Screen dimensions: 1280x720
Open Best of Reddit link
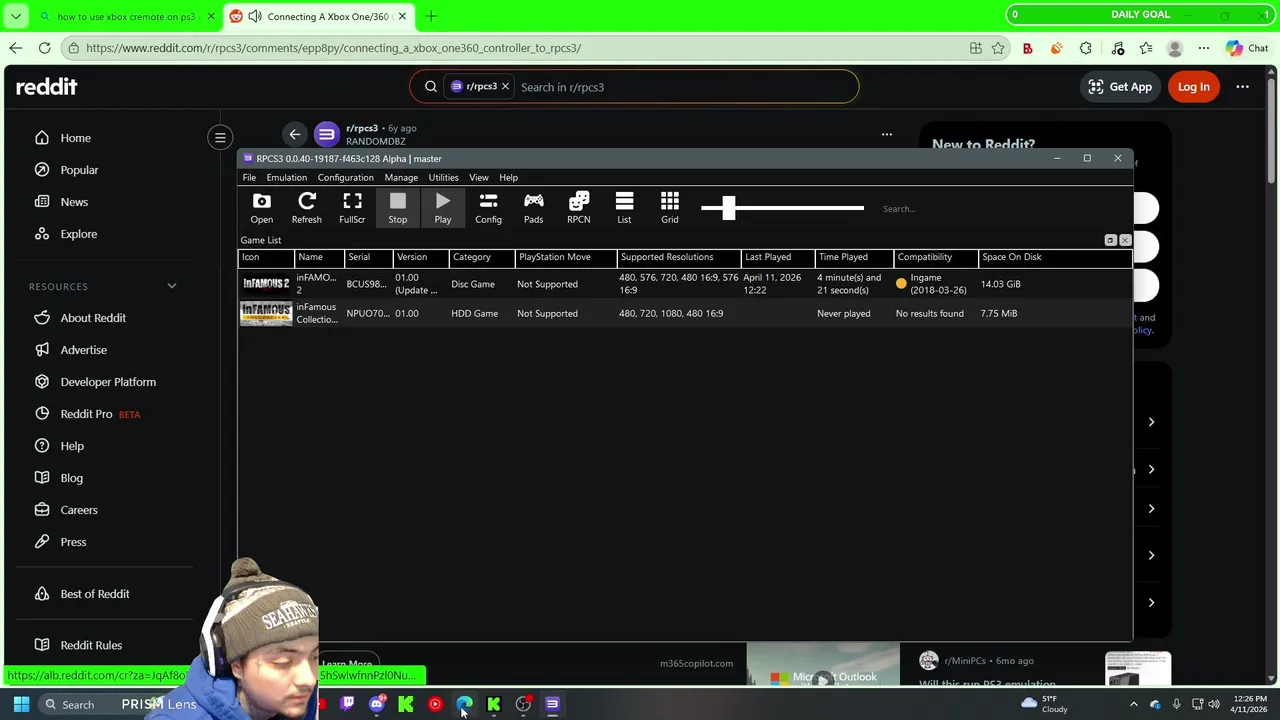95,594
